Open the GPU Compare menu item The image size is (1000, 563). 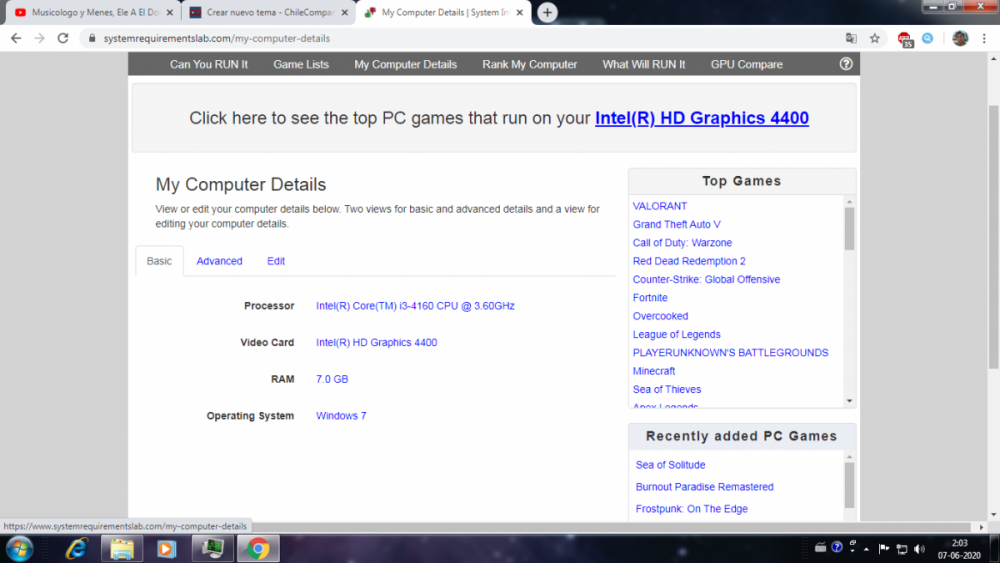pyautogui.click(x=746, y=64)
